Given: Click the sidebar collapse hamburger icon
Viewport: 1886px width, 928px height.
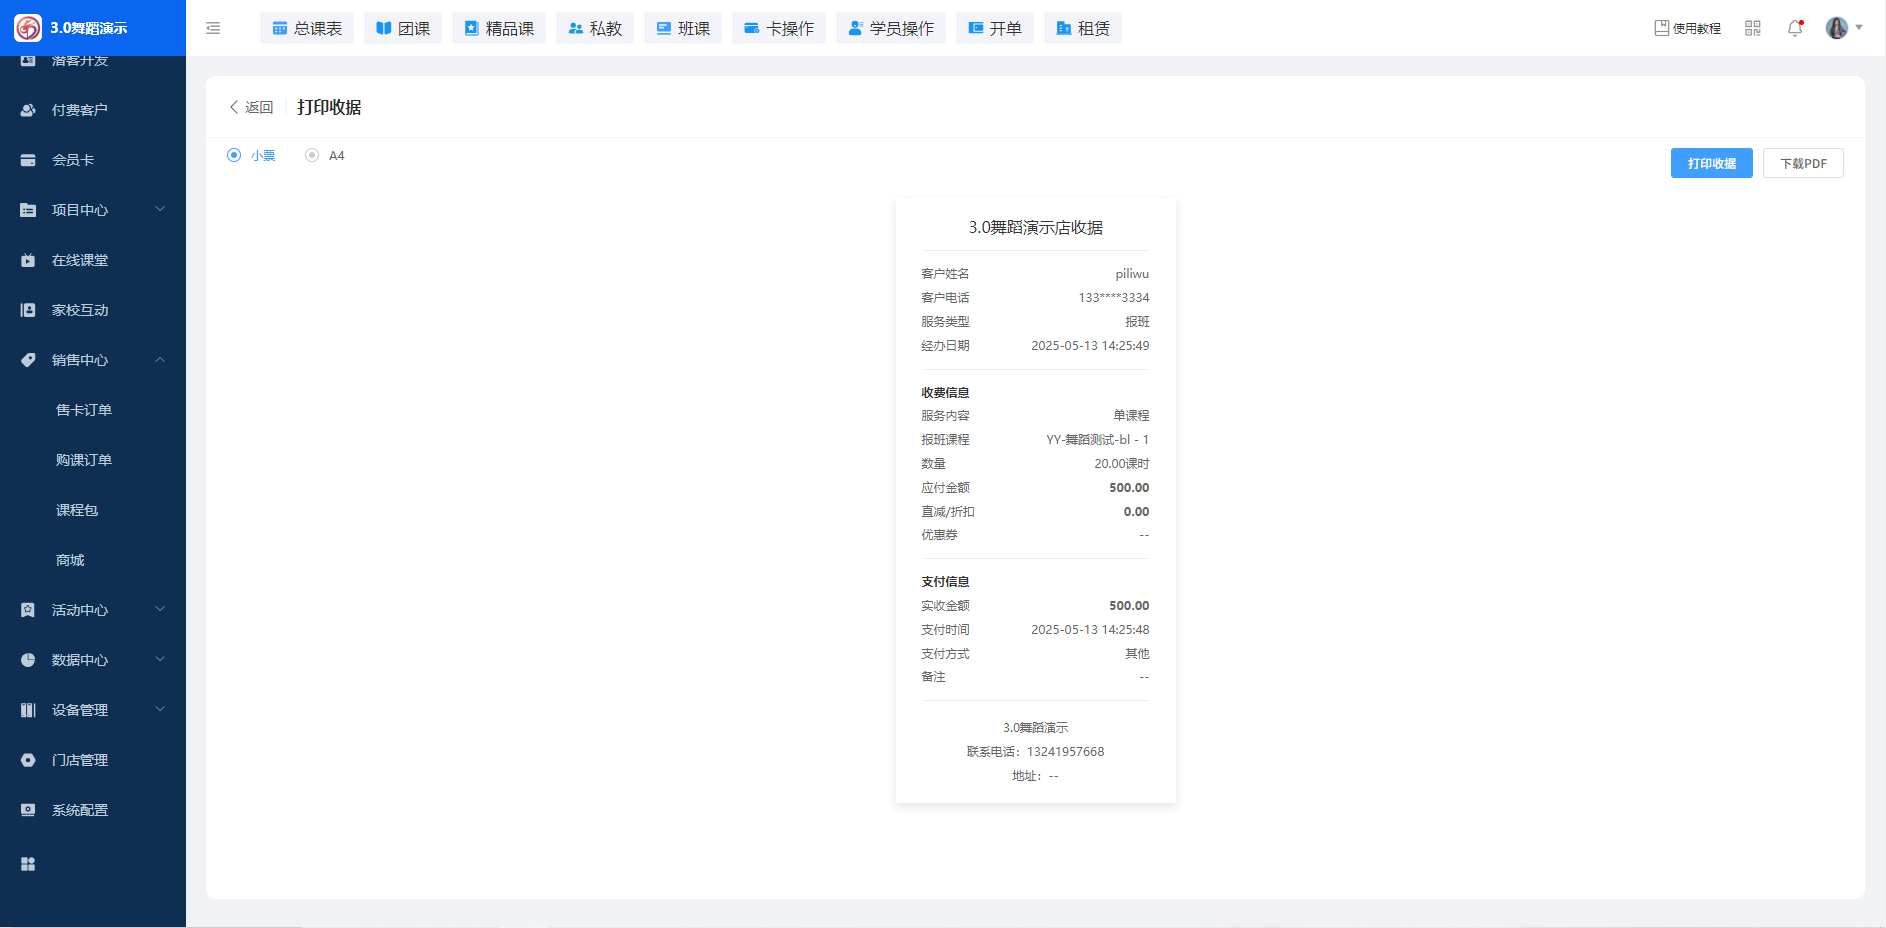Looking at the screenshot, I should 213,28.
